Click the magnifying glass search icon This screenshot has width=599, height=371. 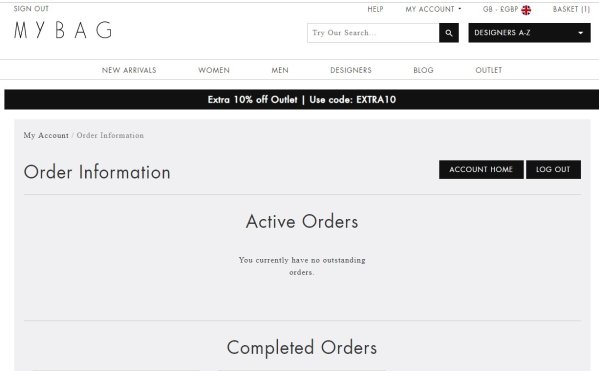[448, 33]
